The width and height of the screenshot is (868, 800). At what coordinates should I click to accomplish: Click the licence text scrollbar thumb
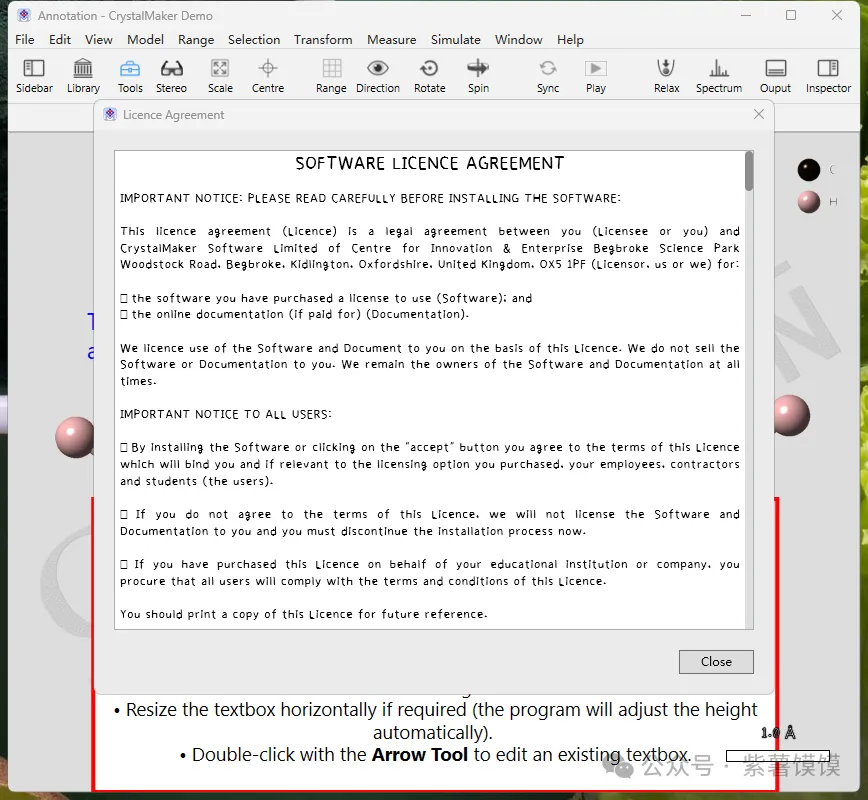coord(749,171)
